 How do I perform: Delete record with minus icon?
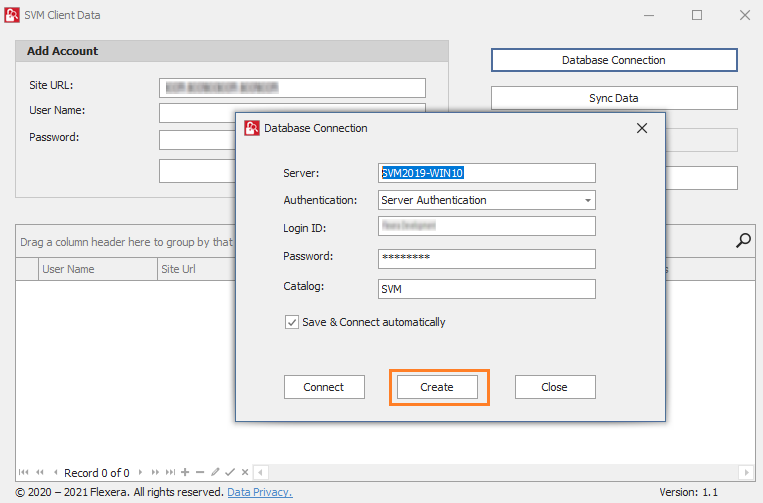[x=200, y=472]
